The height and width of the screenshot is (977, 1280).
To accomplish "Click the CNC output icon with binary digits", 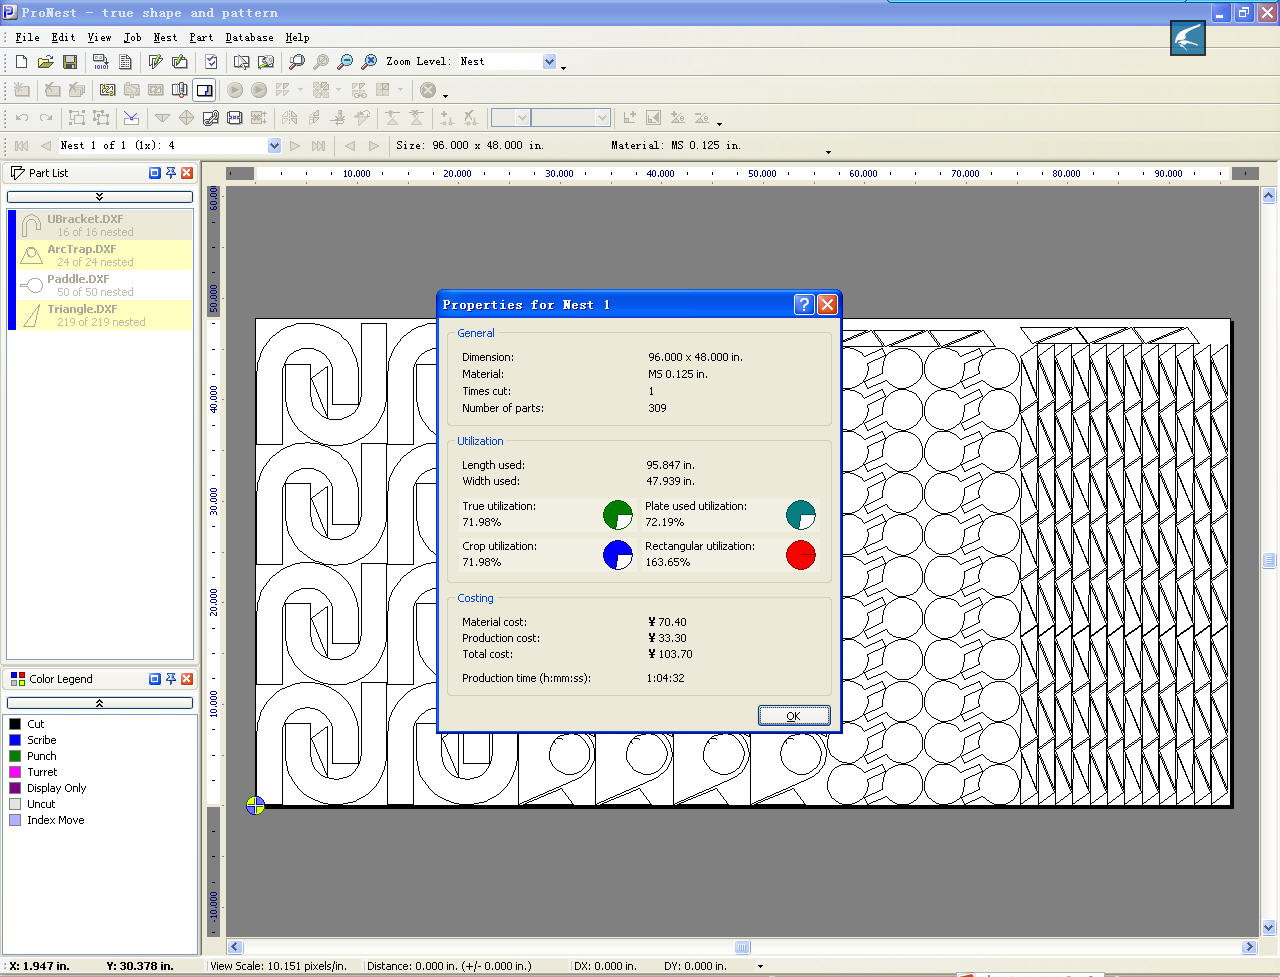I will (x=101, y=62).
